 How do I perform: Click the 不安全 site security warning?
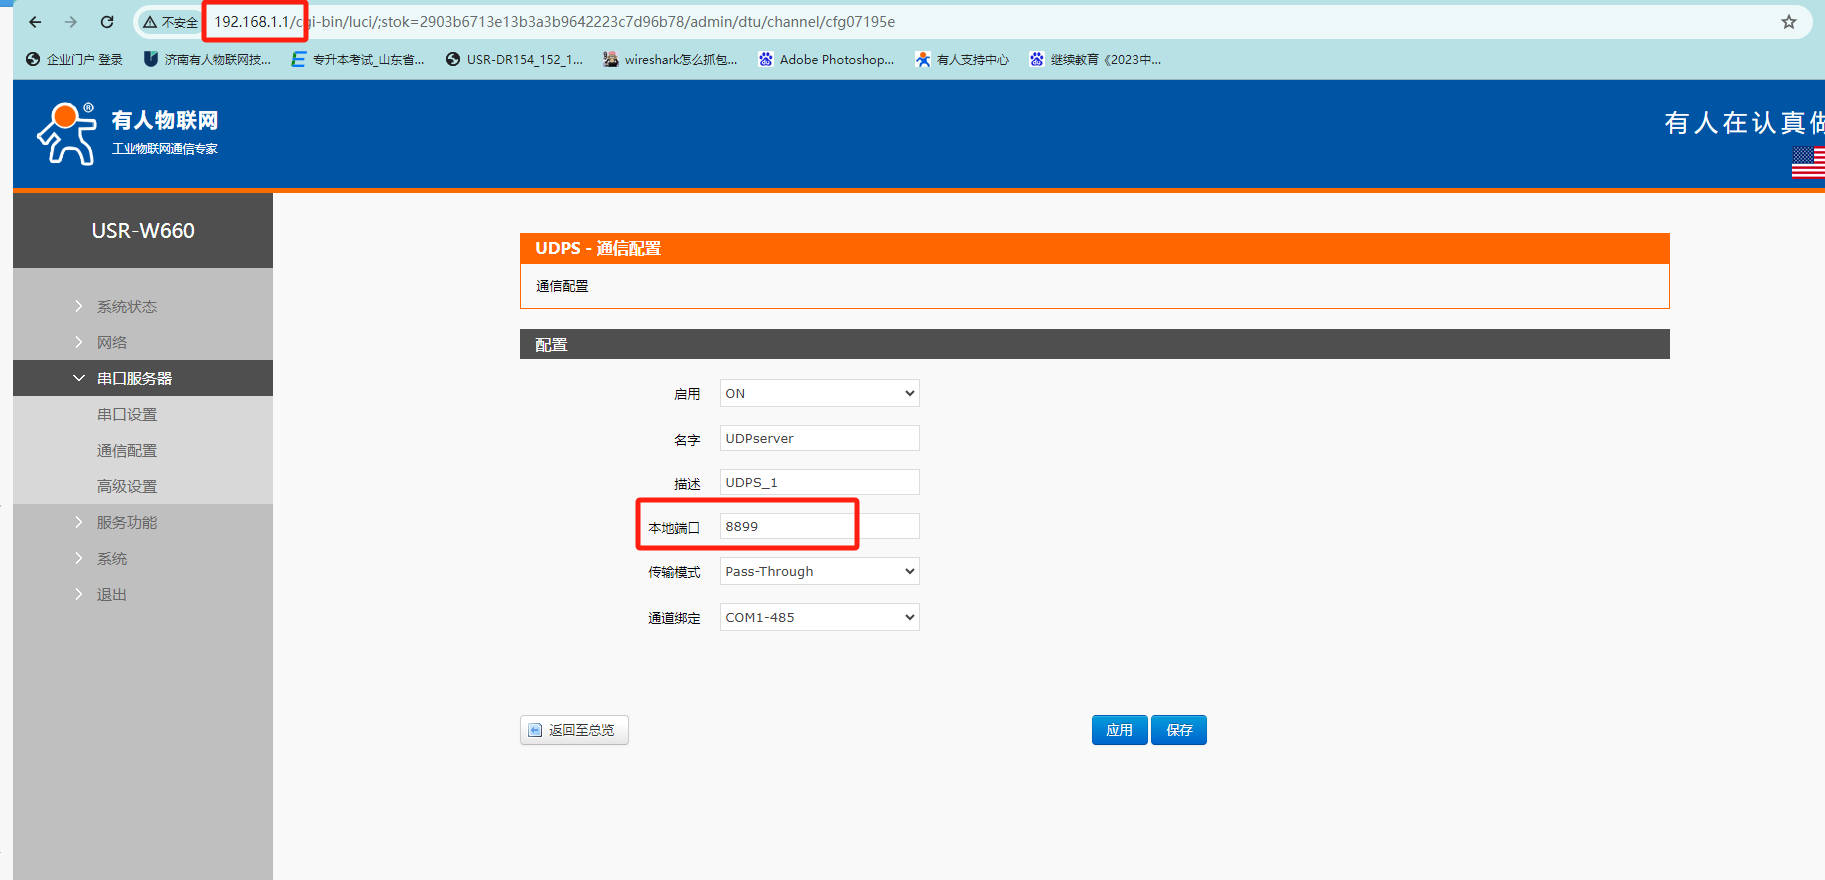pyautogui.click(x=170, y=22)
